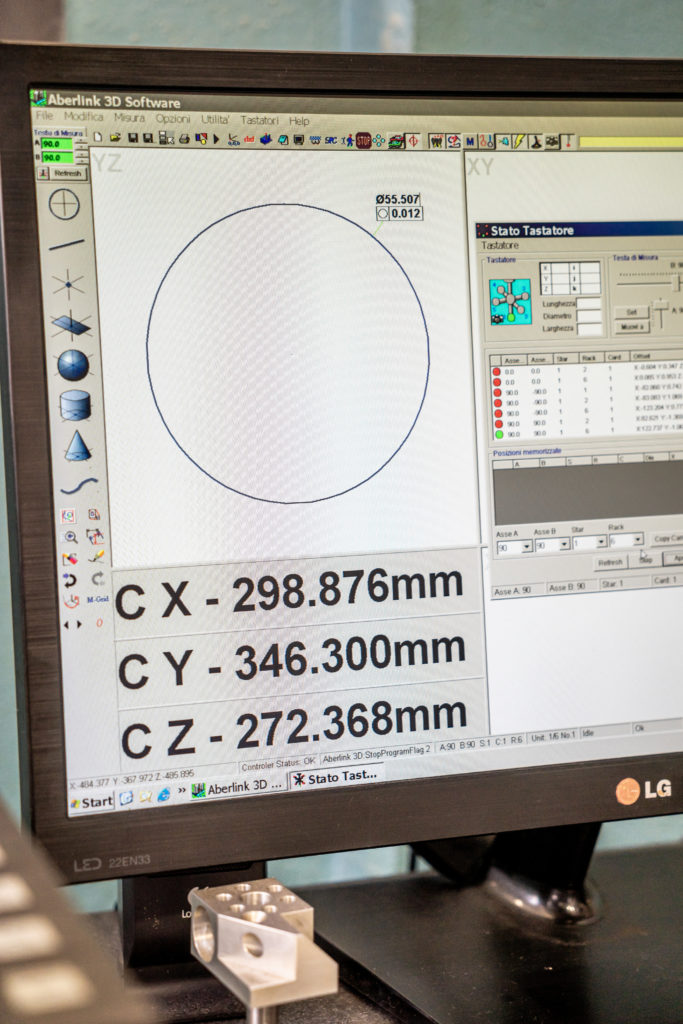Open the File menu
Screen dimensions: 683x1024
[44, 116]
